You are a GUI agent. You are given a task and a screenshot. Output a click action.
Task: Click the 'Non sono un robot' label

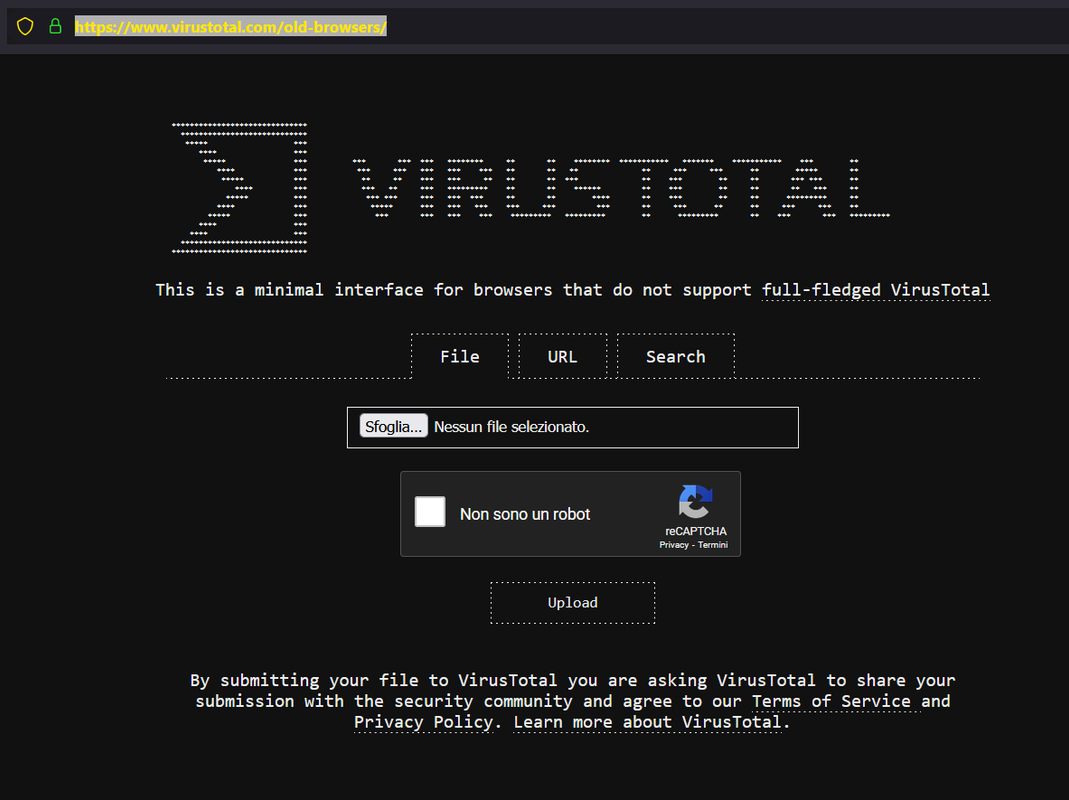(x=525, y=514)
